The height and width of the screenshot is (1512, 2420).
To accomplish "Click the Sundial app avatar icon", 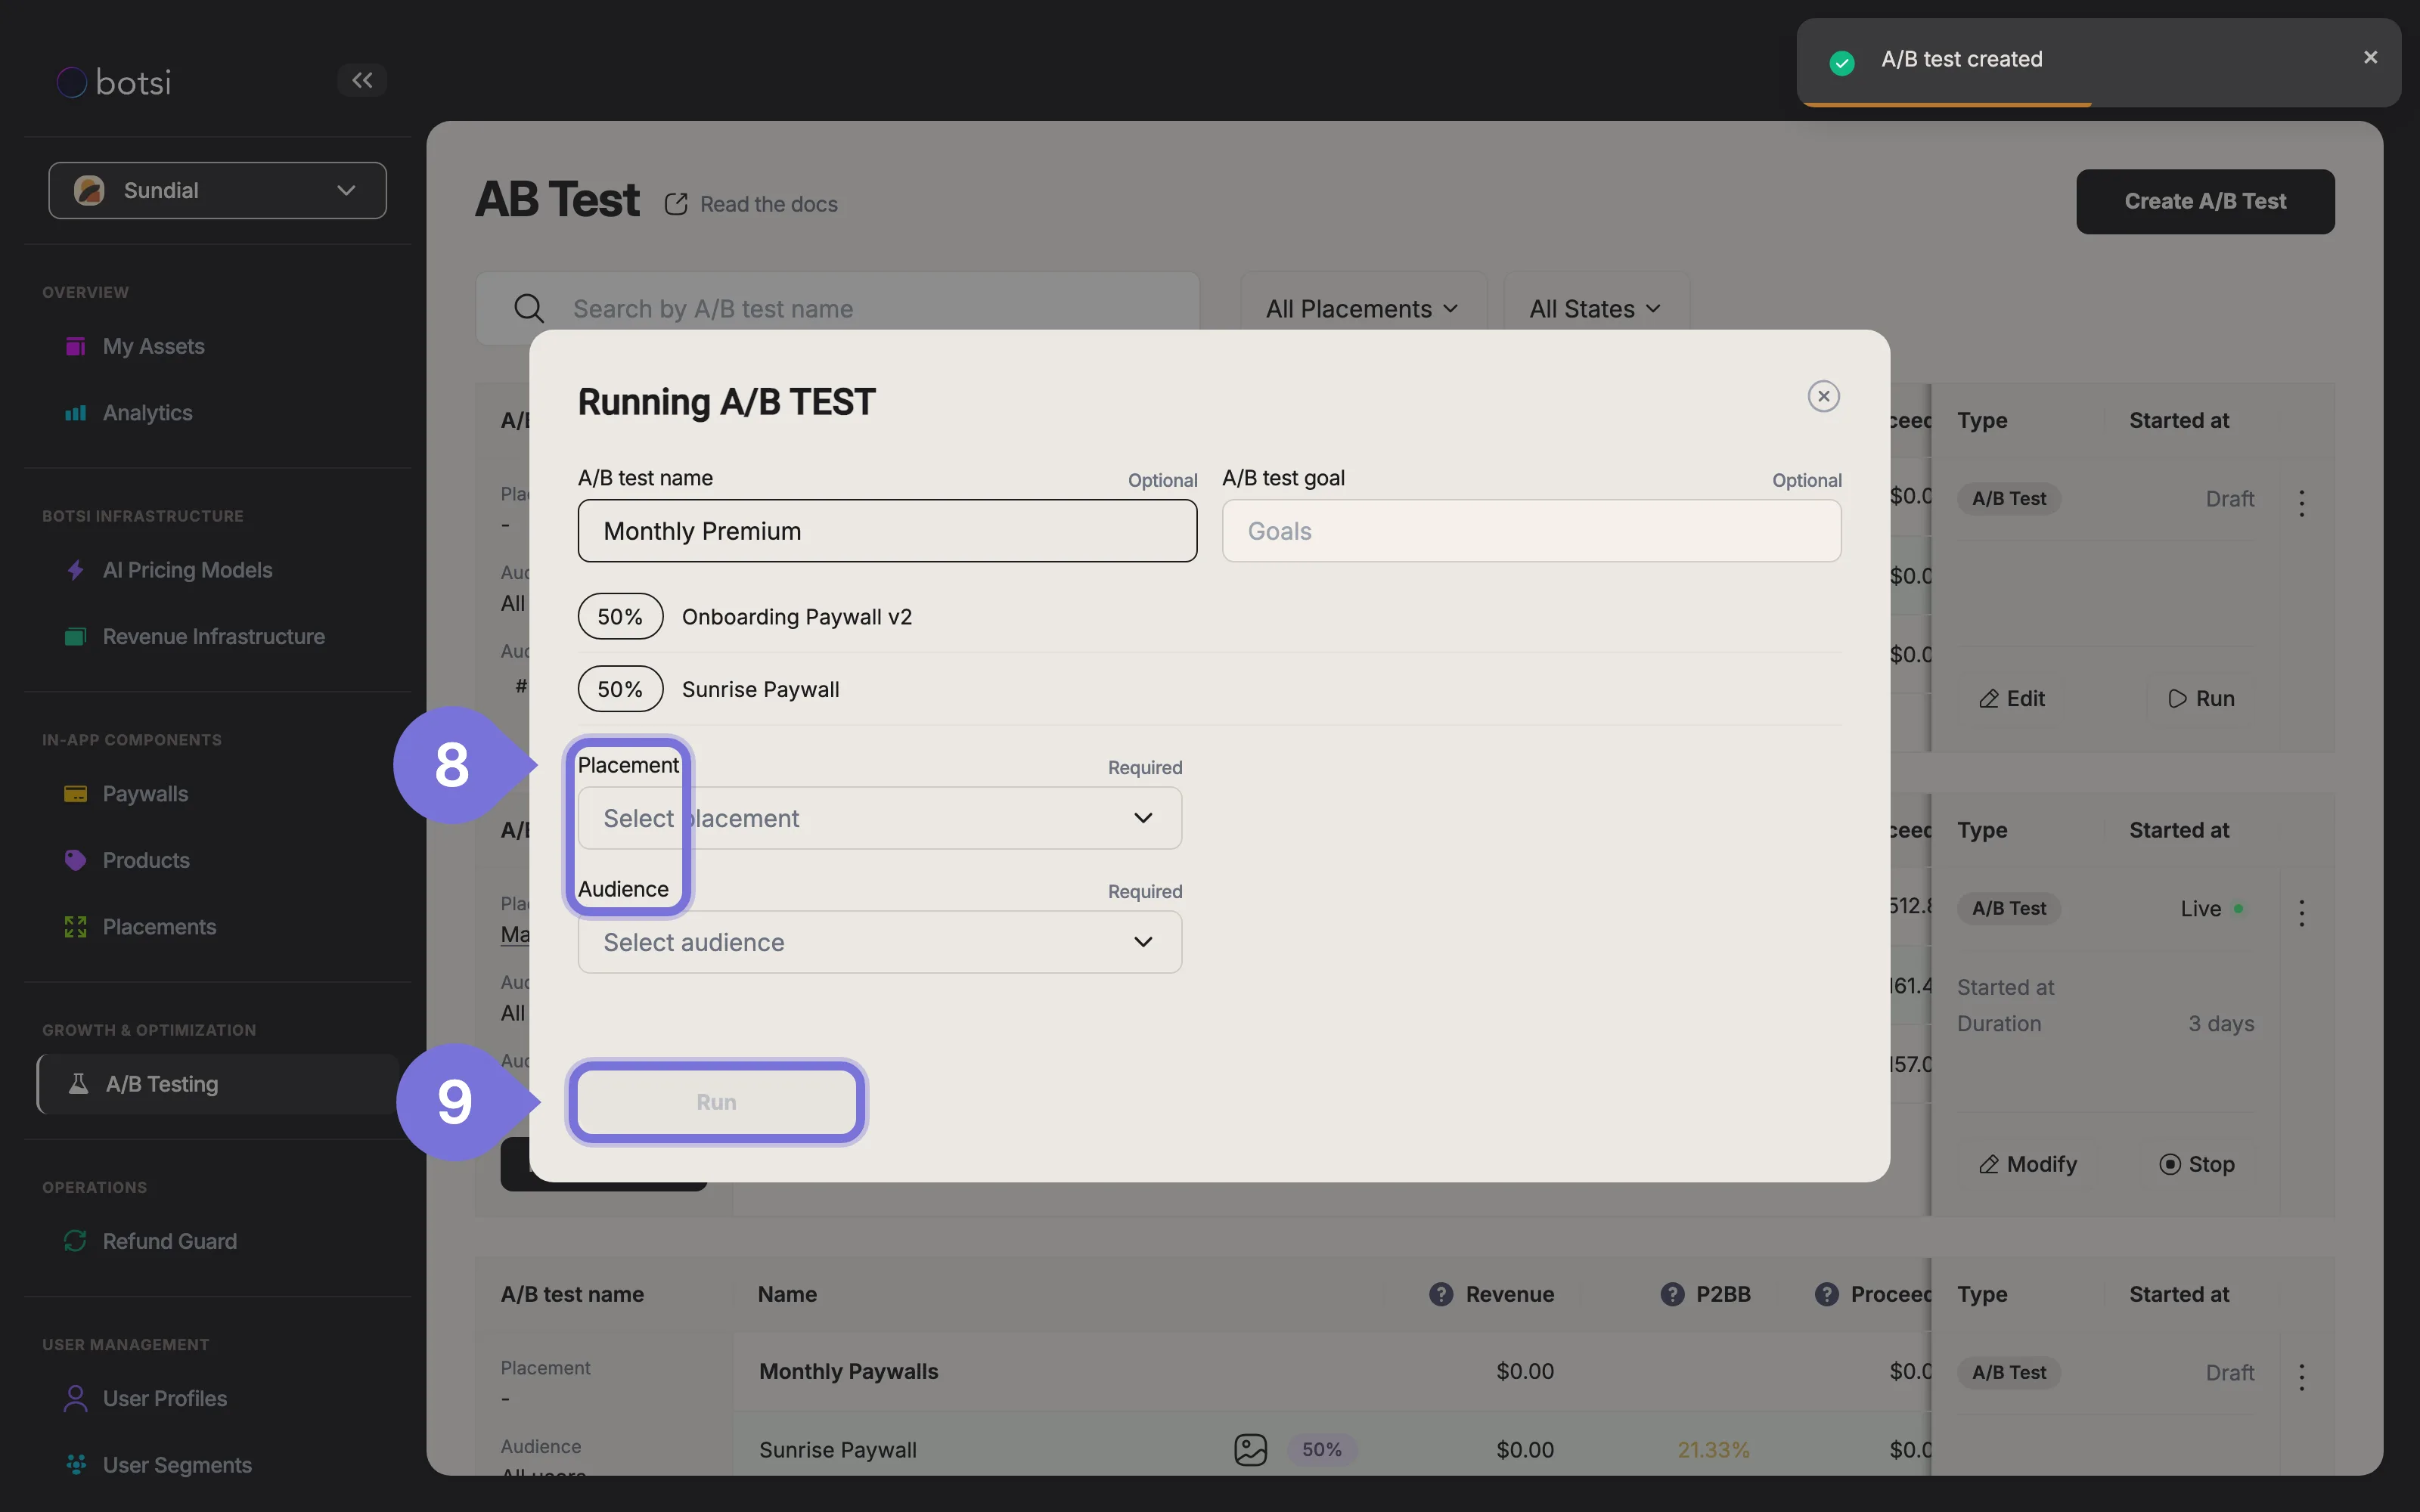I will click(x=89, y=190).
